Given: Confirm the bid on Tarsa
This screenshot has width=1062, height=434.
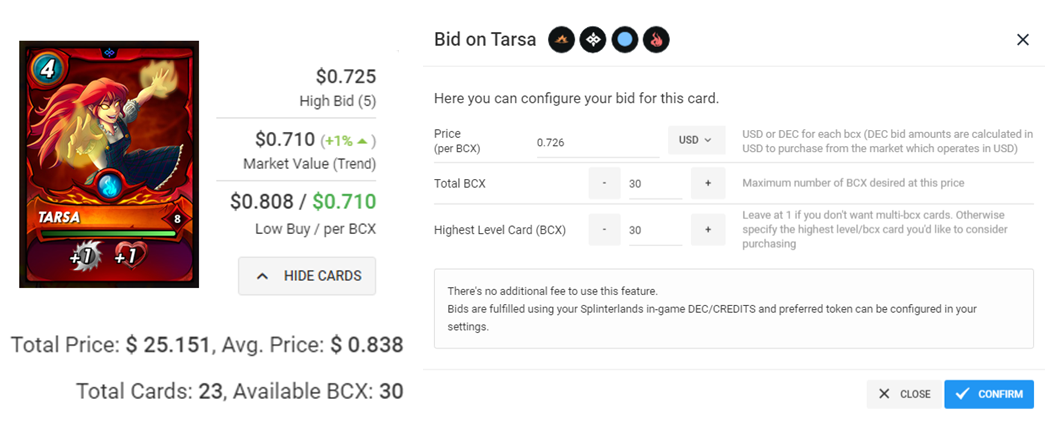Looking at the screenshot, I should pyautogui.click(x=989, y=394).
